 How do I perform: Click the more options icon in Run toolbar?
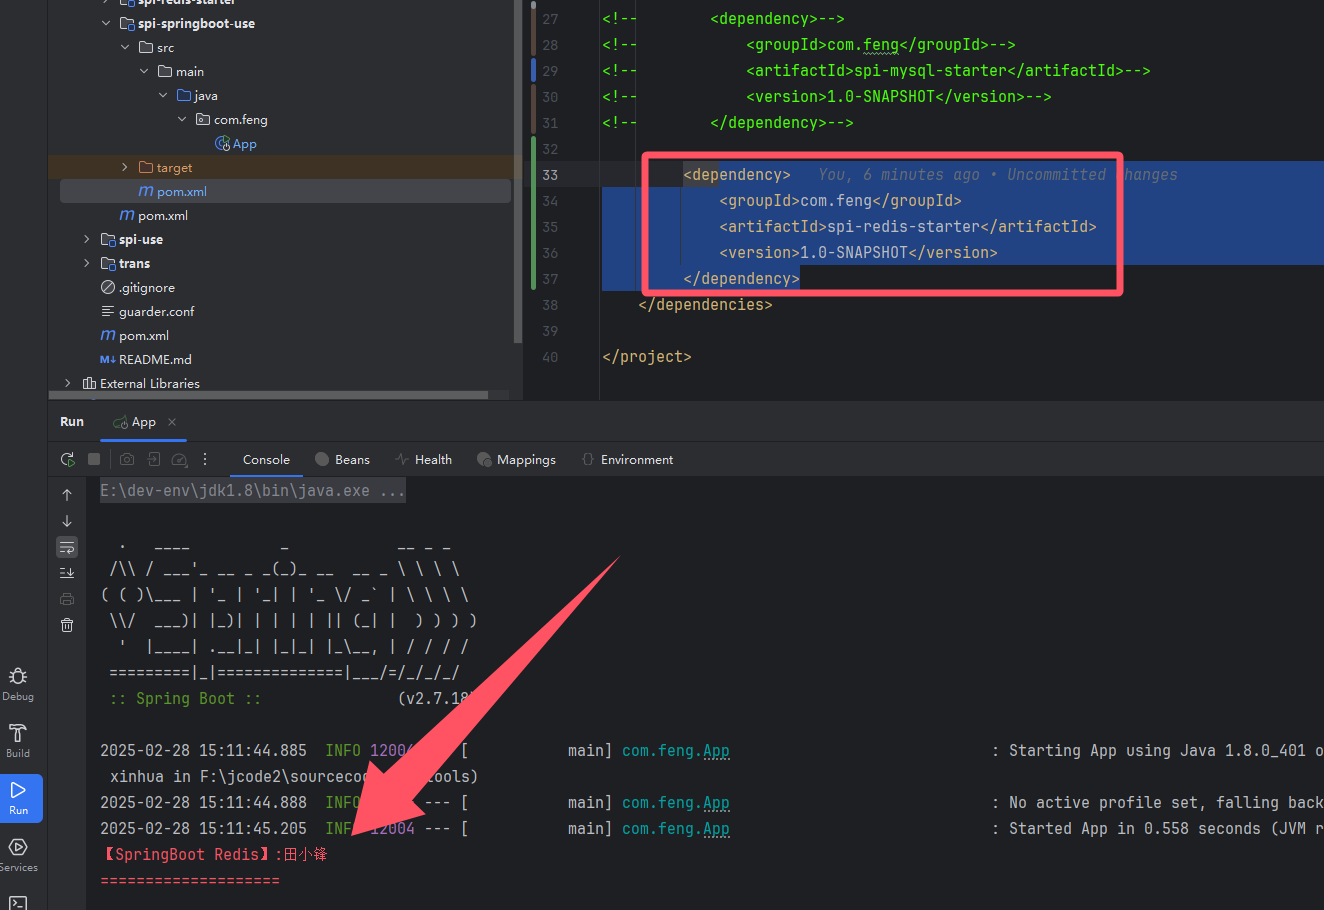(205, 460)
